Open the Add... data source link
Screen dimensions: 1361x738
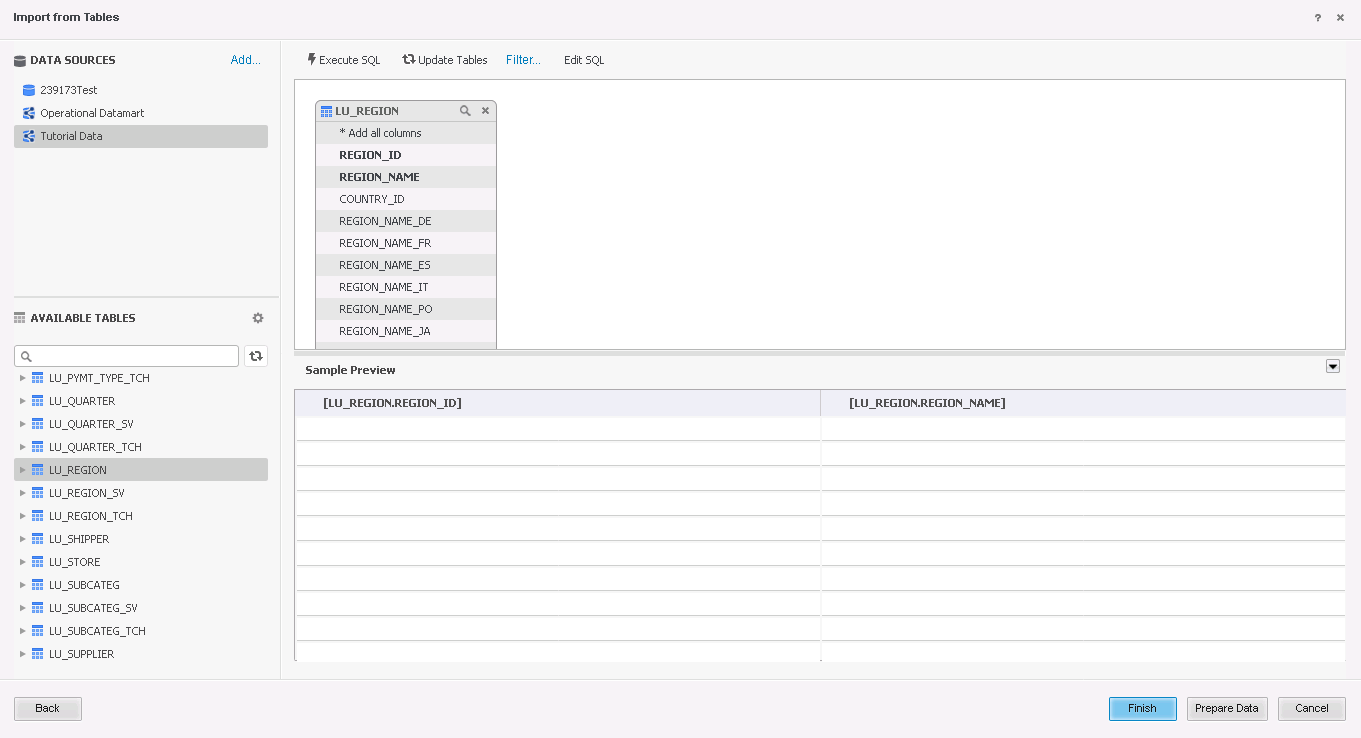[245, 60]
